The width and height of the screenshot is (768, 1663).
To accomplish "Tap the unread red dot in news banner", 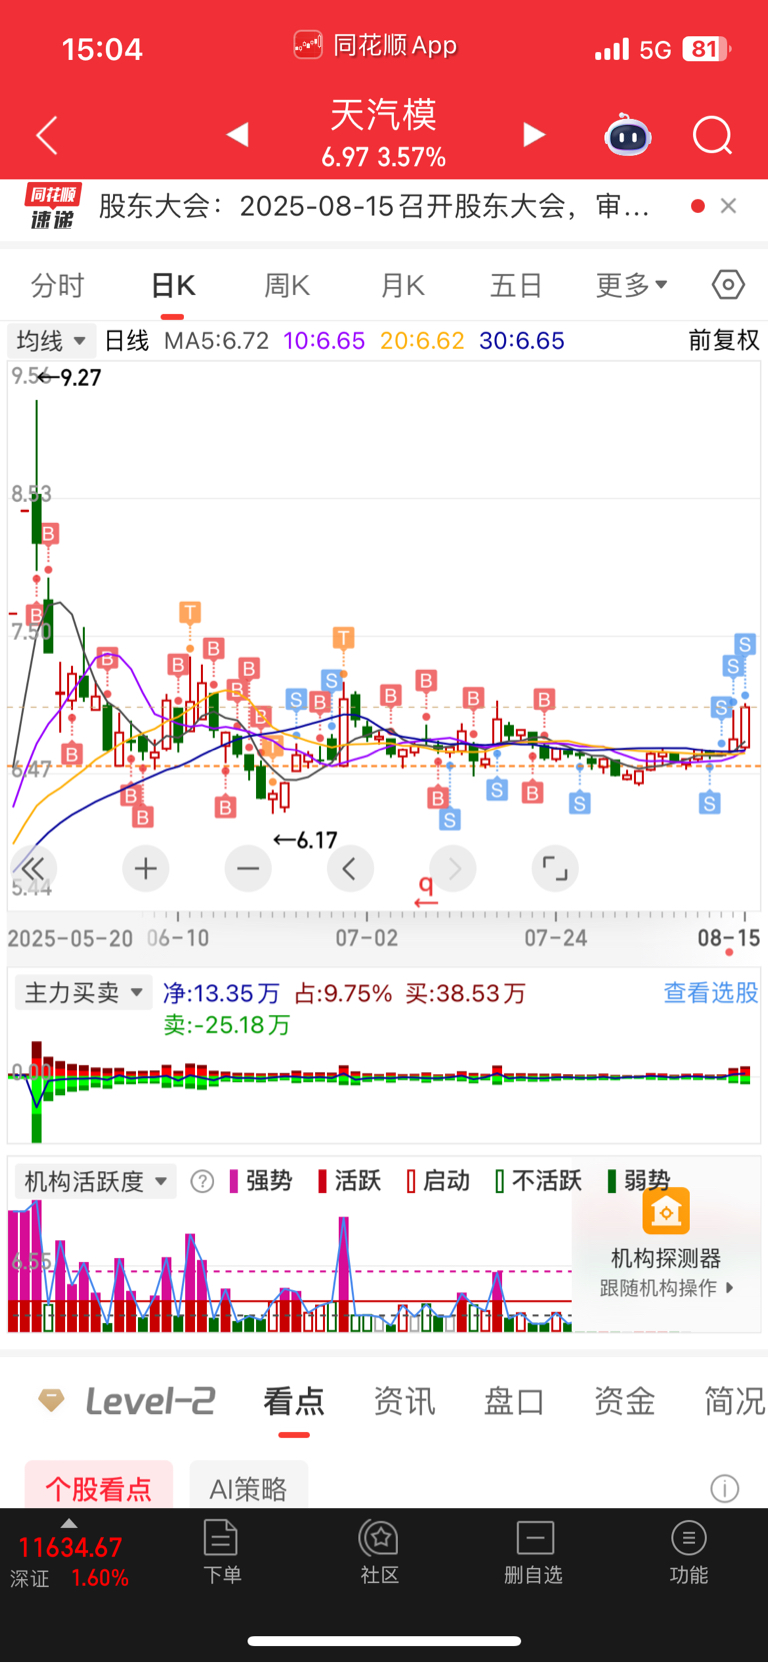I will point(698,206).
